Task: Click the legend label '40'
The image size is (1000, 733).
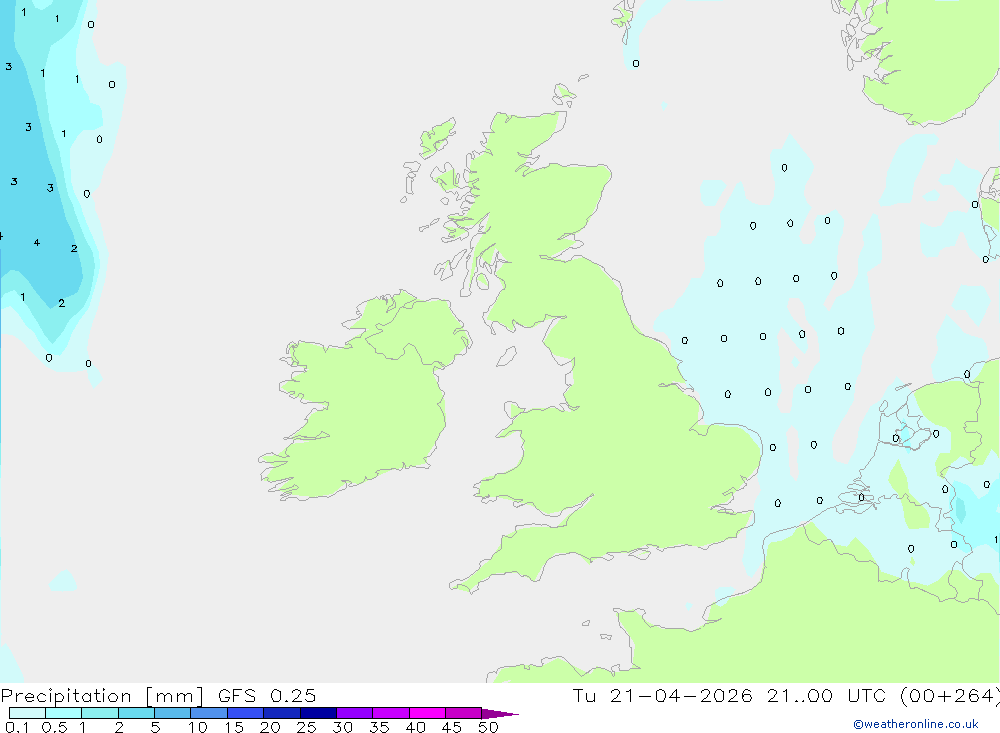Action: 416,727
